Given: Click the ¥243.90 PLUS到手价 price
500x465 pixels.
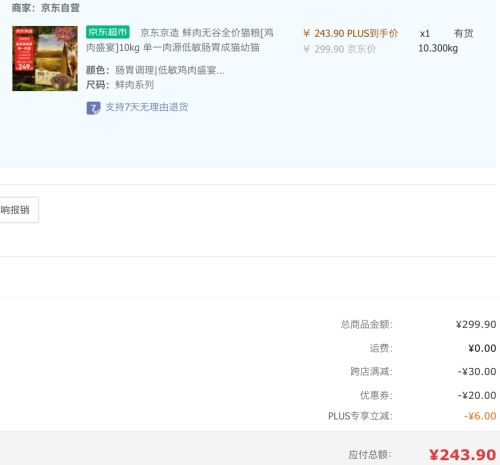Looking at the screenshot, I should [351, 33].
